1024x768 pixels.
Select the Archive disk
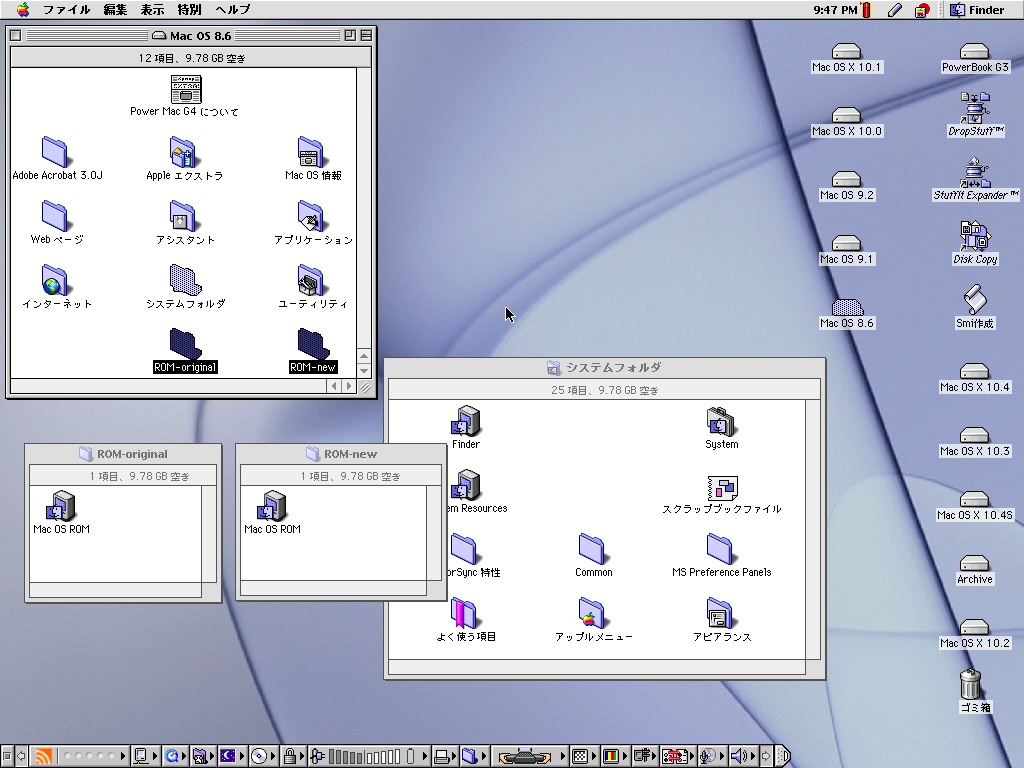click(x=974, y=563)
